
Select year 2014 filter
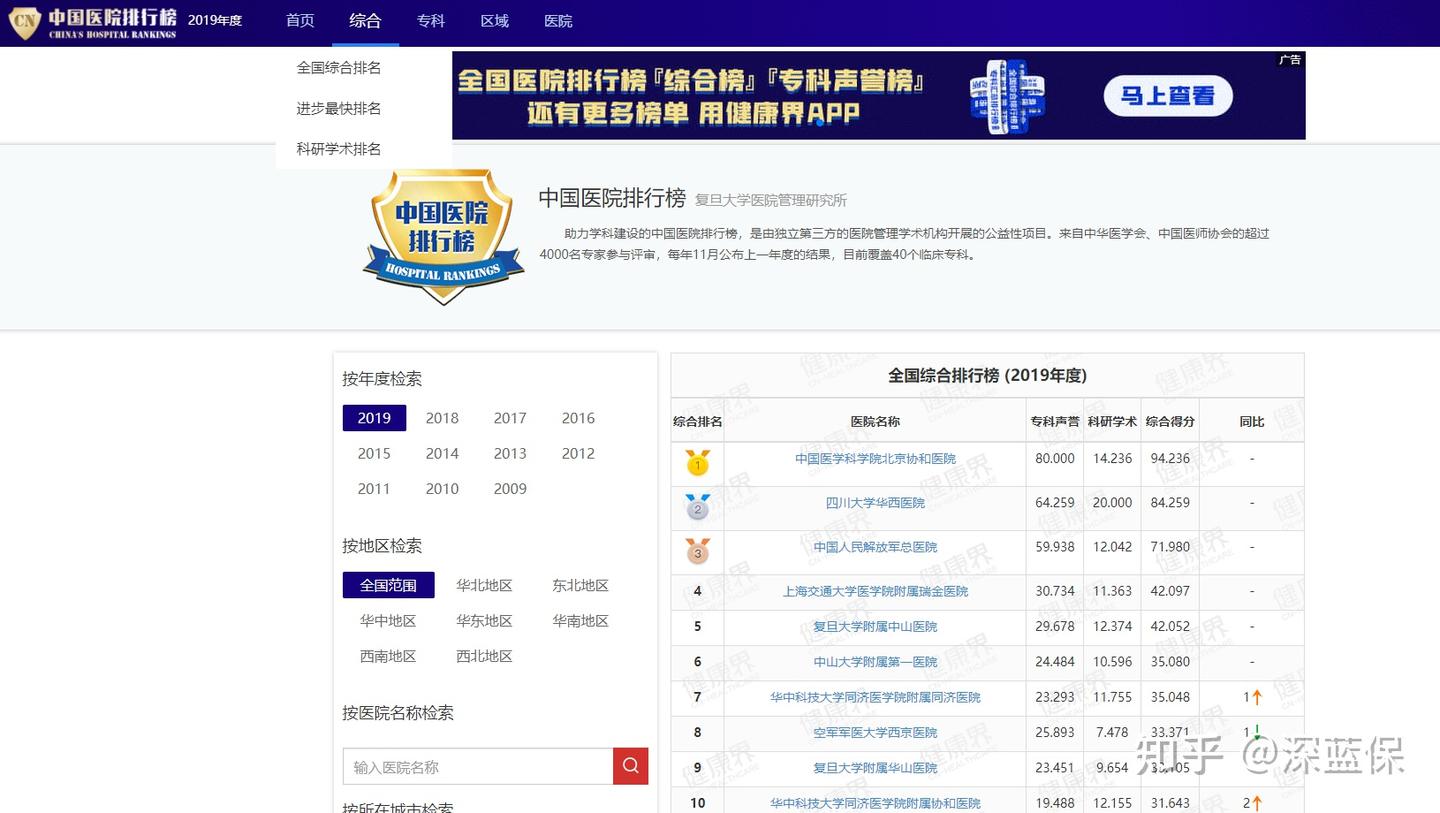[442, 453]
